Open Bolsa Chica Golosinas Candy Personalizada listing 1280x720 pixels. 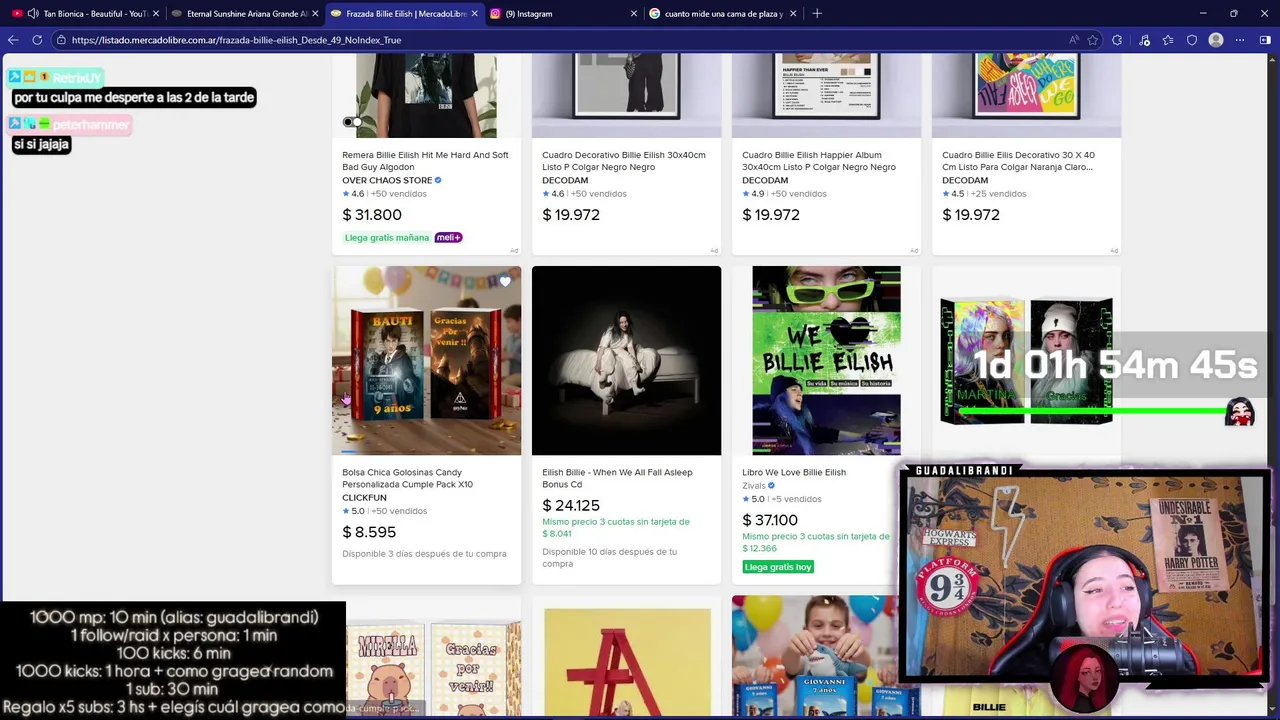coord(407,478)
